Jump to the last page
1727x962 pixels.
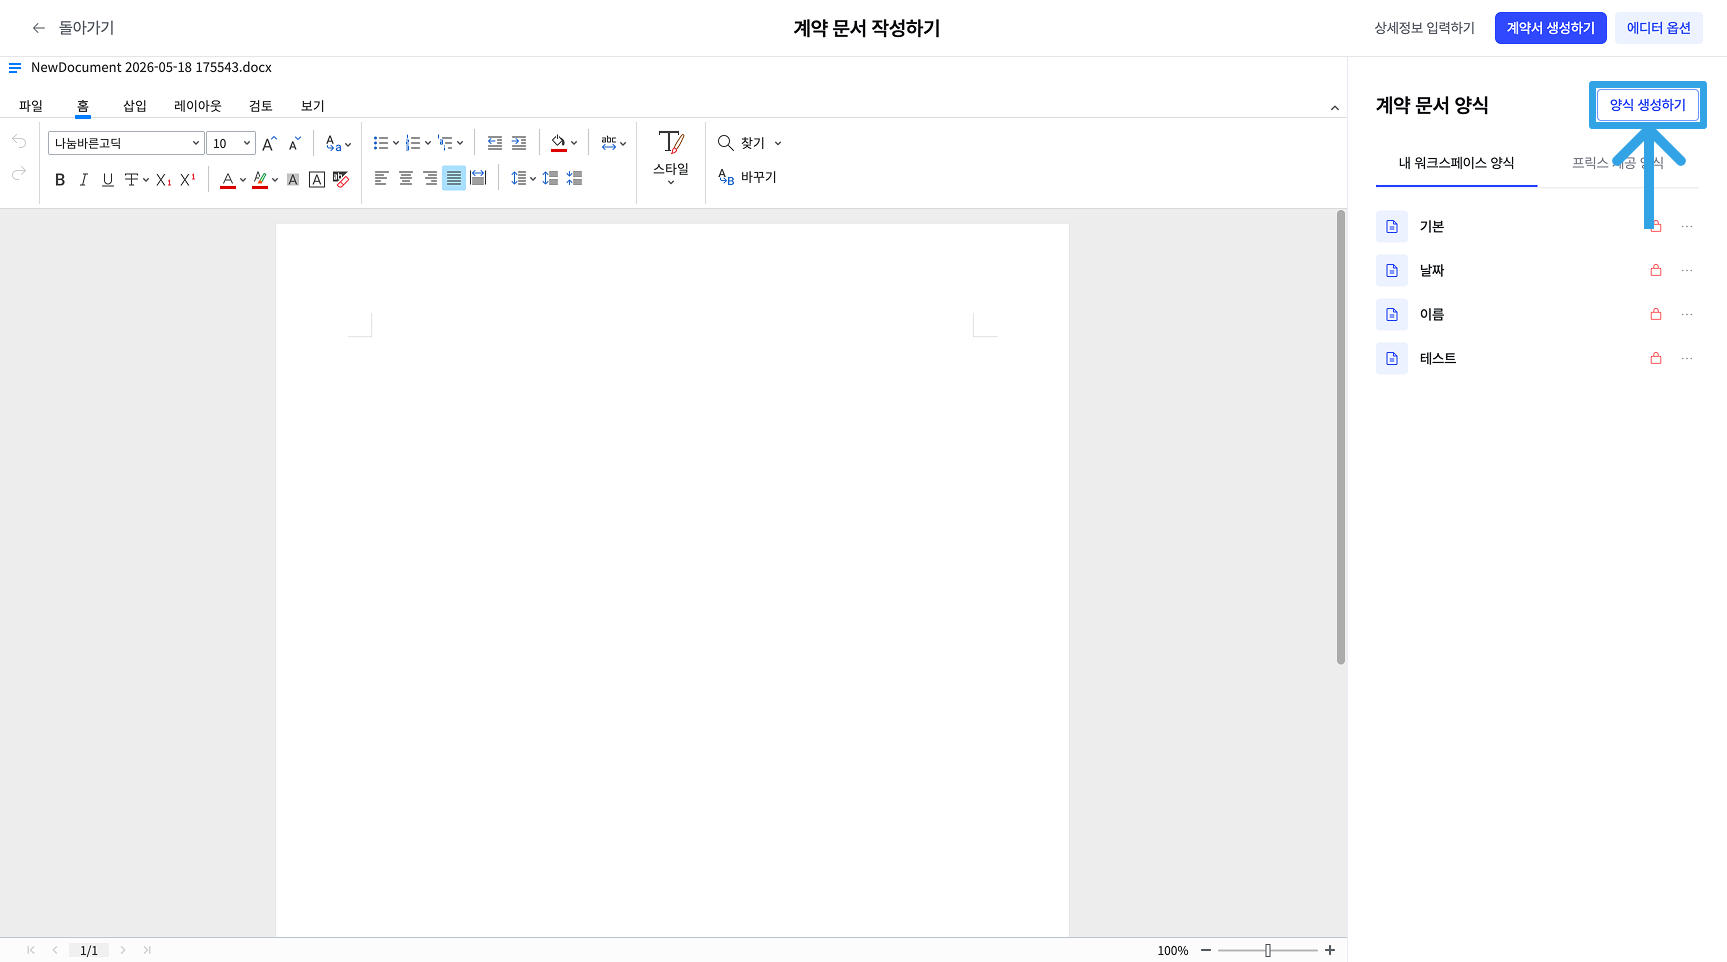[147, 950]
